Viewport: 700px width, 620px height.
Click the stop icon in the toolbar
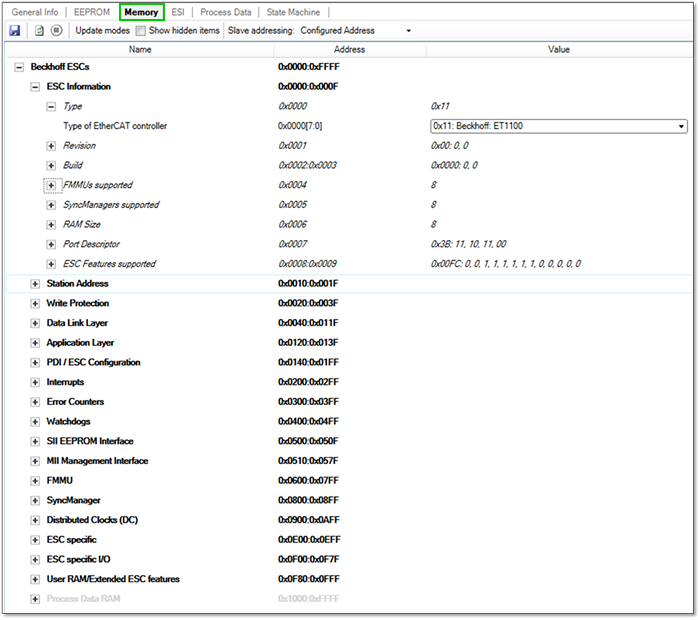56,31
